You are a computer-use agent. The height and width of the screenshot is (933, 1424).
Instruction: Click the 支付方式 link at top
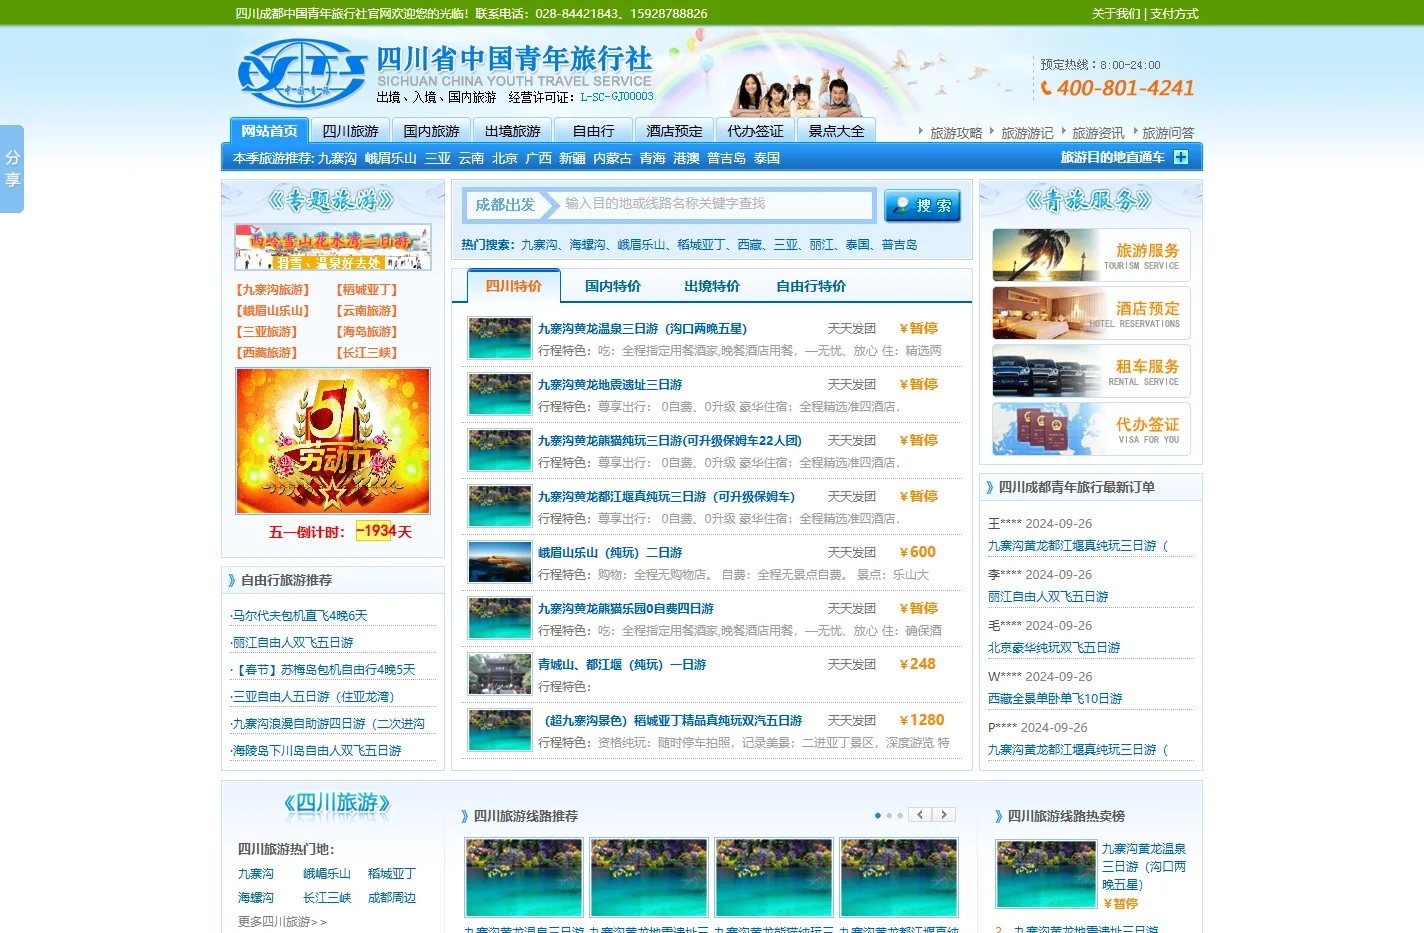[1174, 14]
